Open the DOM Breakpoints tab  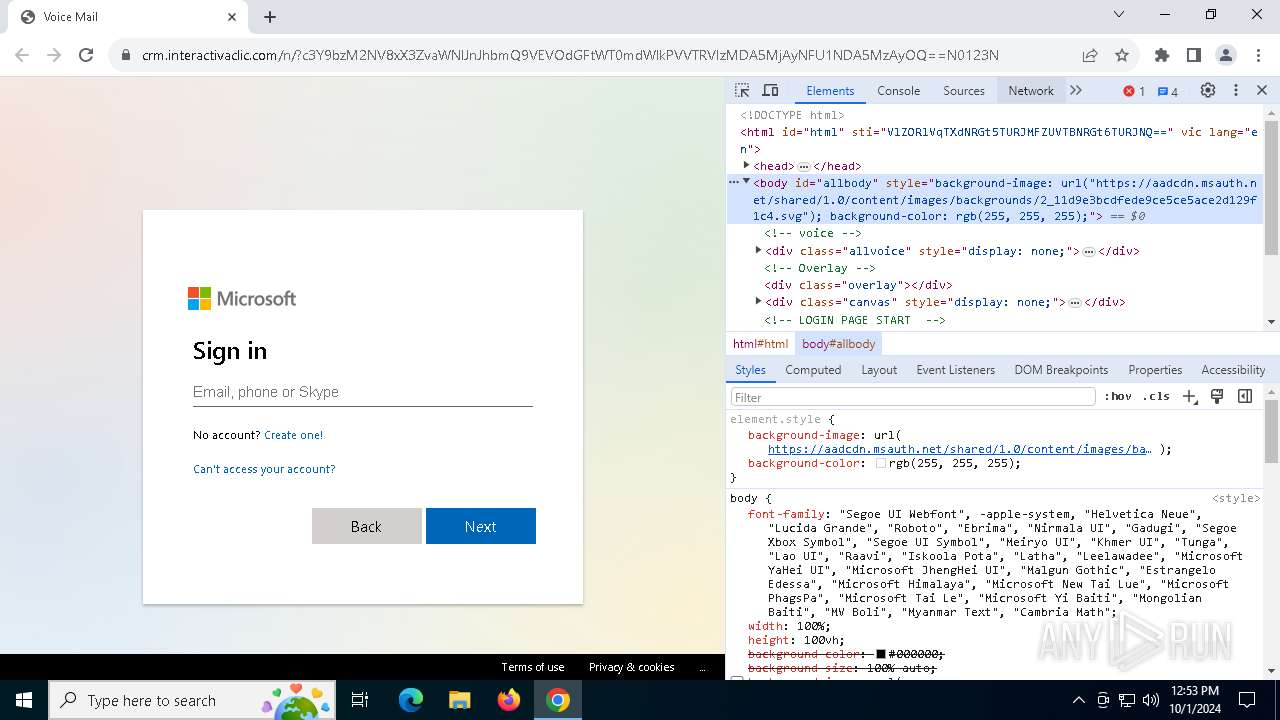pyautogui.click(x=1061, y=370)
